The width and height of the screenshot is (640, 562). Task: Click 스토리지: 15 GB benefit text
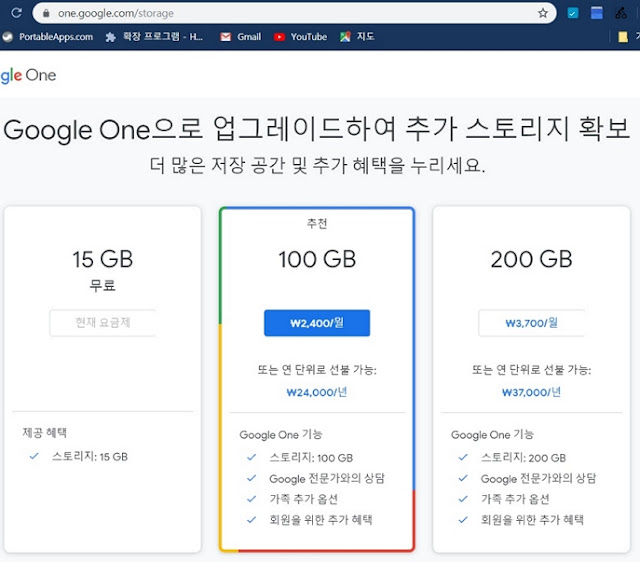click(90, 457)
